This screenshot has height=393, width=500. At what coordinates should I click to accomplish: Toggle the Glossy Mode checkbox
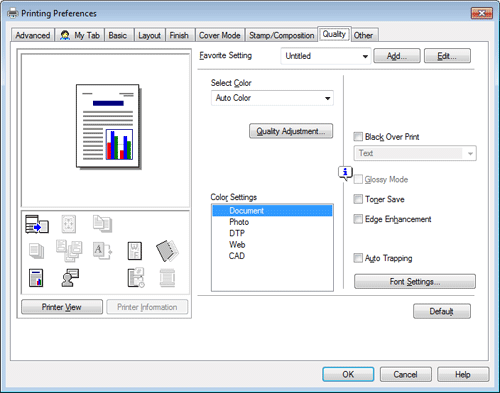click(x=358, y=179)
